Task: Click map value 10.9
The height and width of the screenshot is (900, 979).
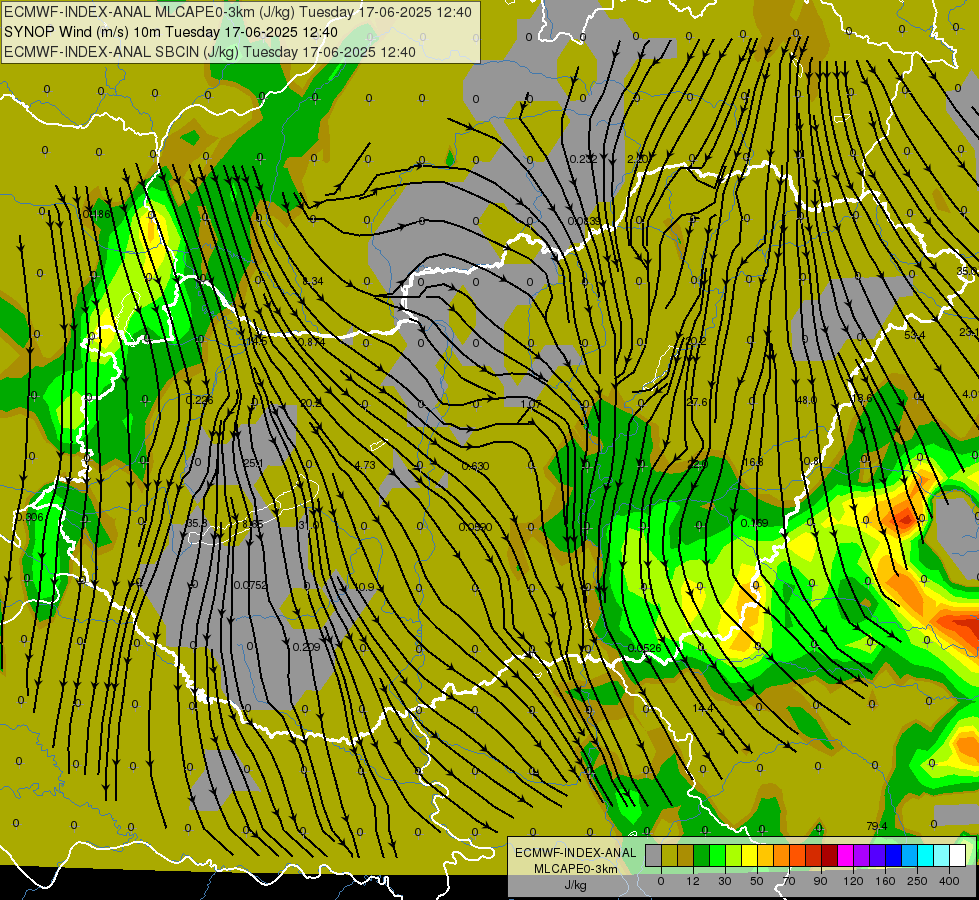Action: pyautogui.click(x=364, y=587)
